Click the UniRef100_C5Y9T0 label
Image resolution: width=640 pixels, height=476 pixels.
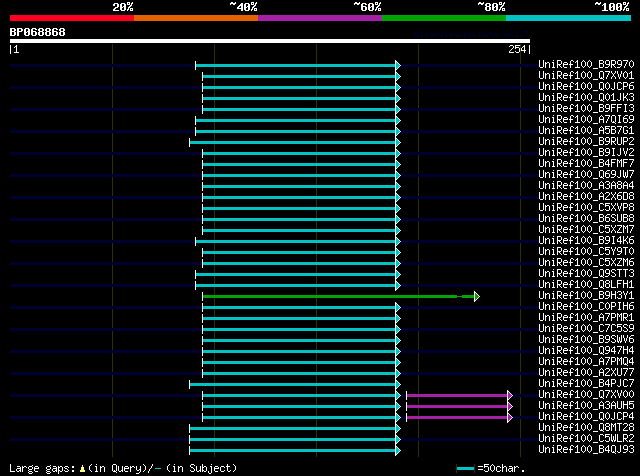pos(586,251)
